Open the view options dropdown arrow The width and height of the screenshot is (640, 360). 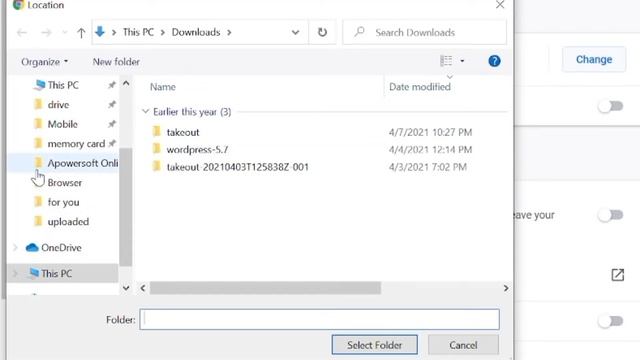[462, 61]
